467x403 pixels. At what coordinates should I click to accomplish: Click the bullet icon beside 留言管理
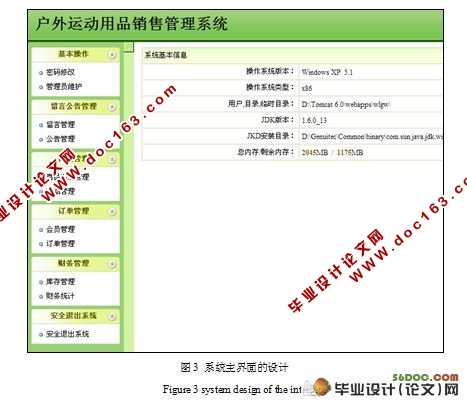pyautogui.click(x=41, y=125)
